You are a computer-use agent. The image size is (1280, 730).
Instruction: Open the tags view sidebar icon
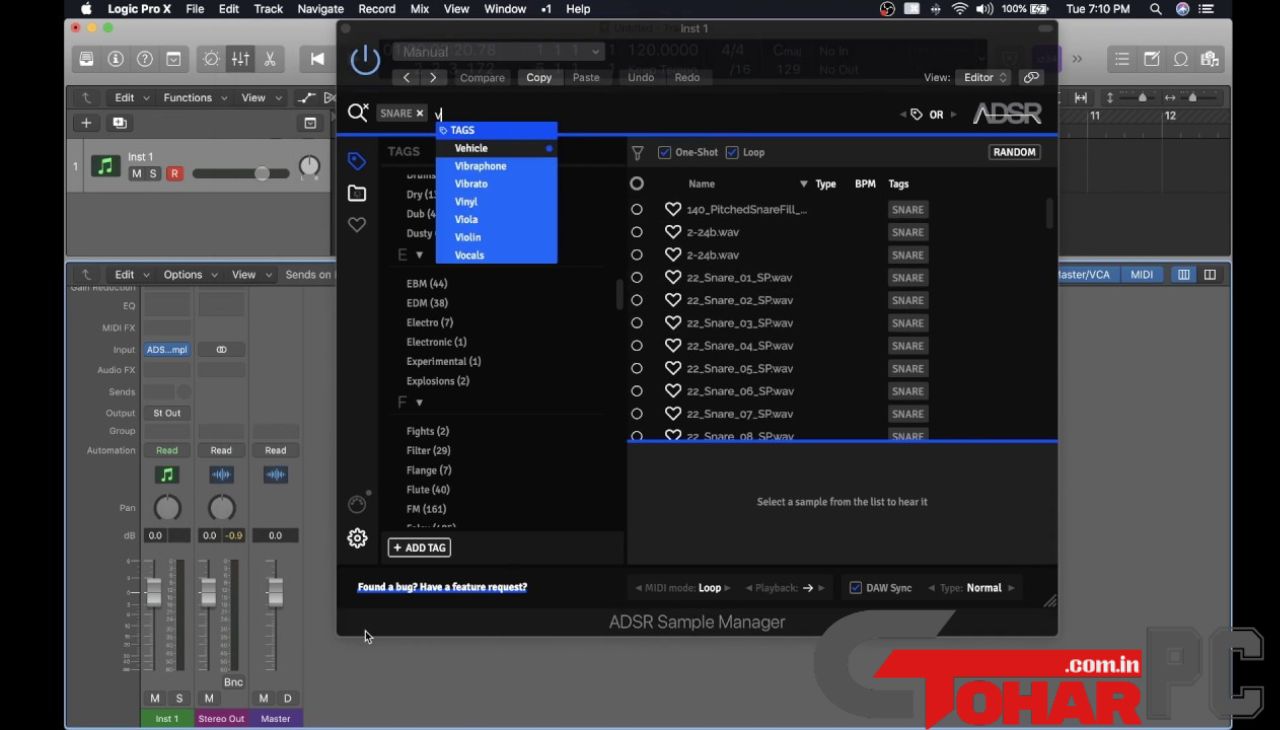tap(357, 161)
